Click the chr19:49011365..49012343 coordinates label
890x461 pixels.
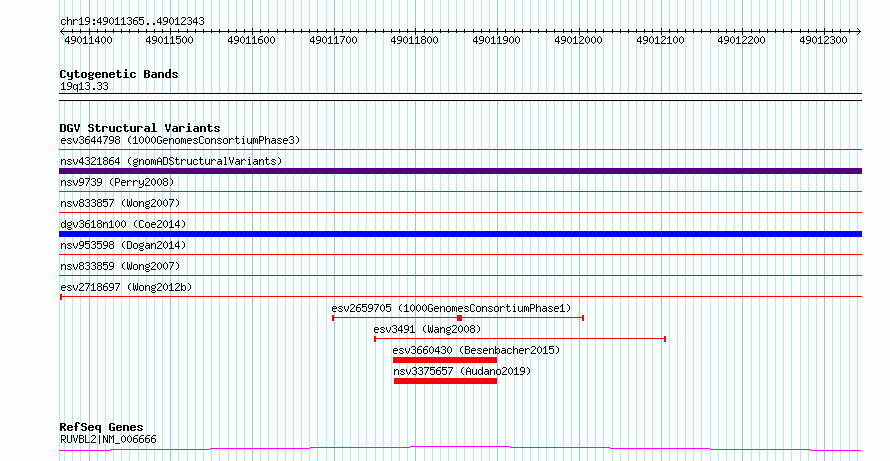(132, 22)
